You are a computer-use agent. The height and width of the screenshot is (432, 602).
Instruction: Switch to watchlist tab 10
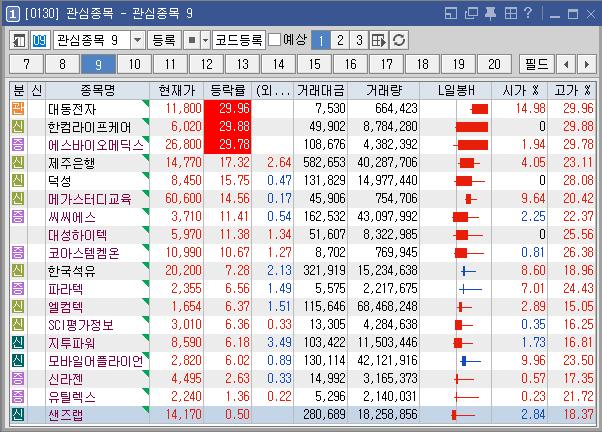point(134,64)
